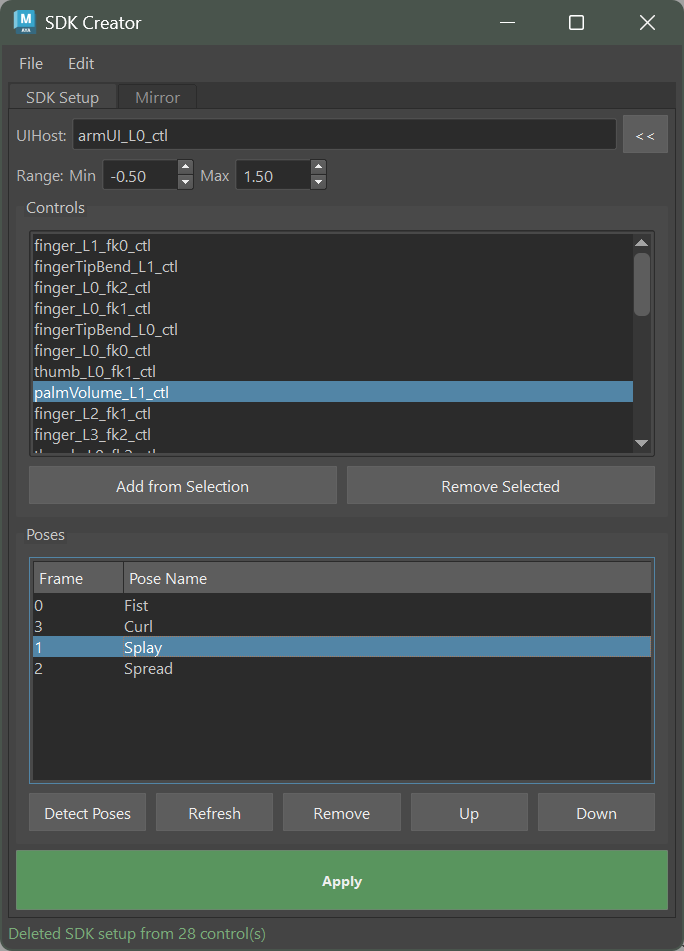This screenshot has height=951, width=684.
Task: Move the selected pose Up
Action: pos(469,813)
